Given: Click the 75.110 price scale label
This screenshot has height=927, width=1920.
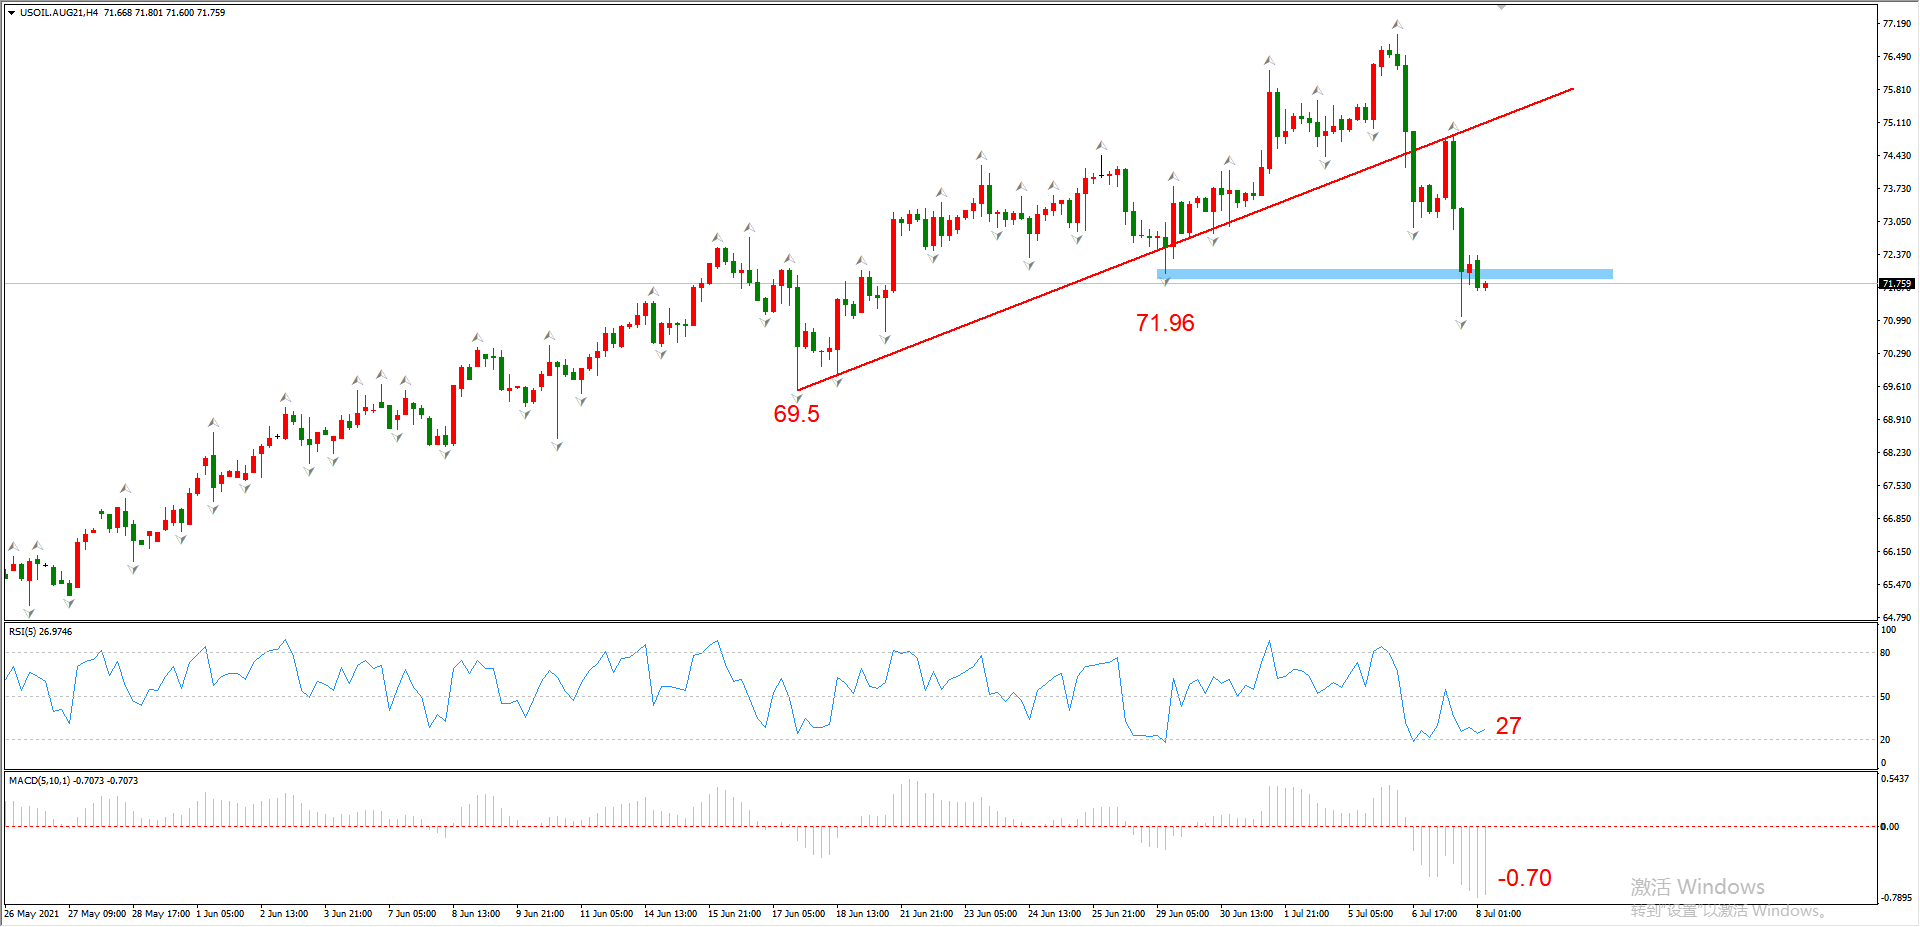Looking at the screenshot, I should click(1896, 122).
